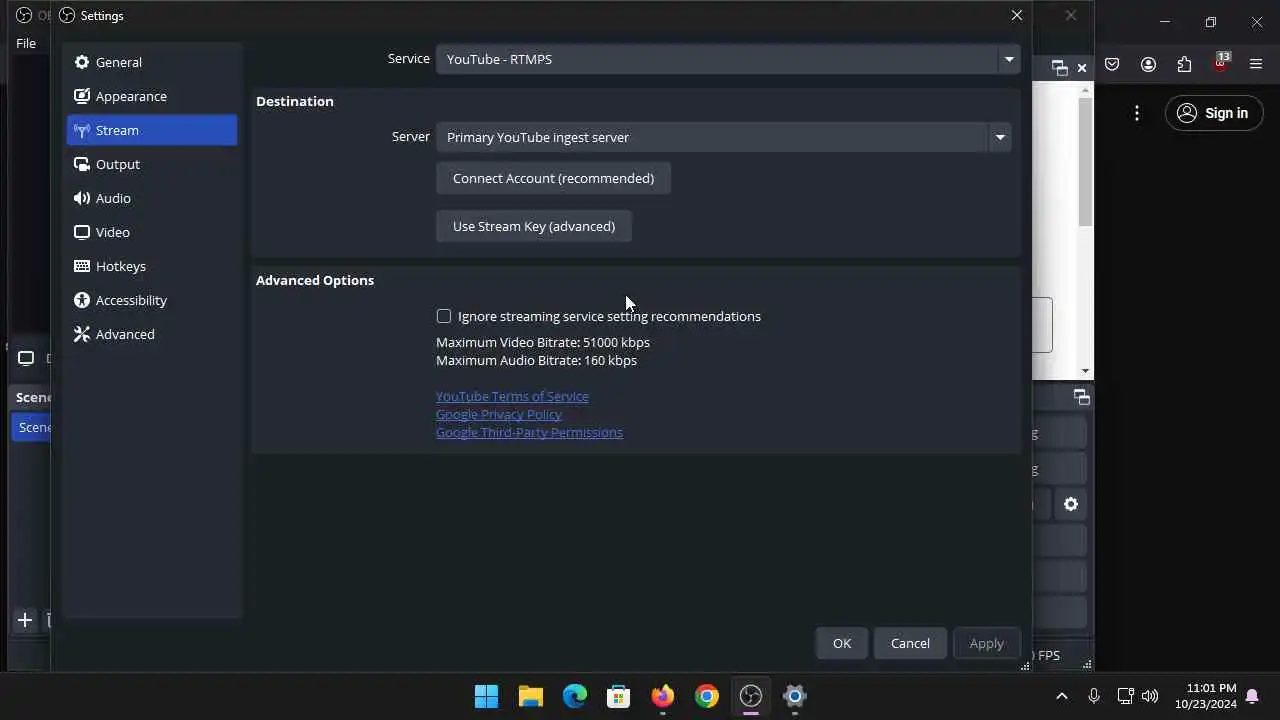Open the YouTube Terms of Service link
The height and width of the screenshot is (720, 1280).
click(x=512, y=396)
